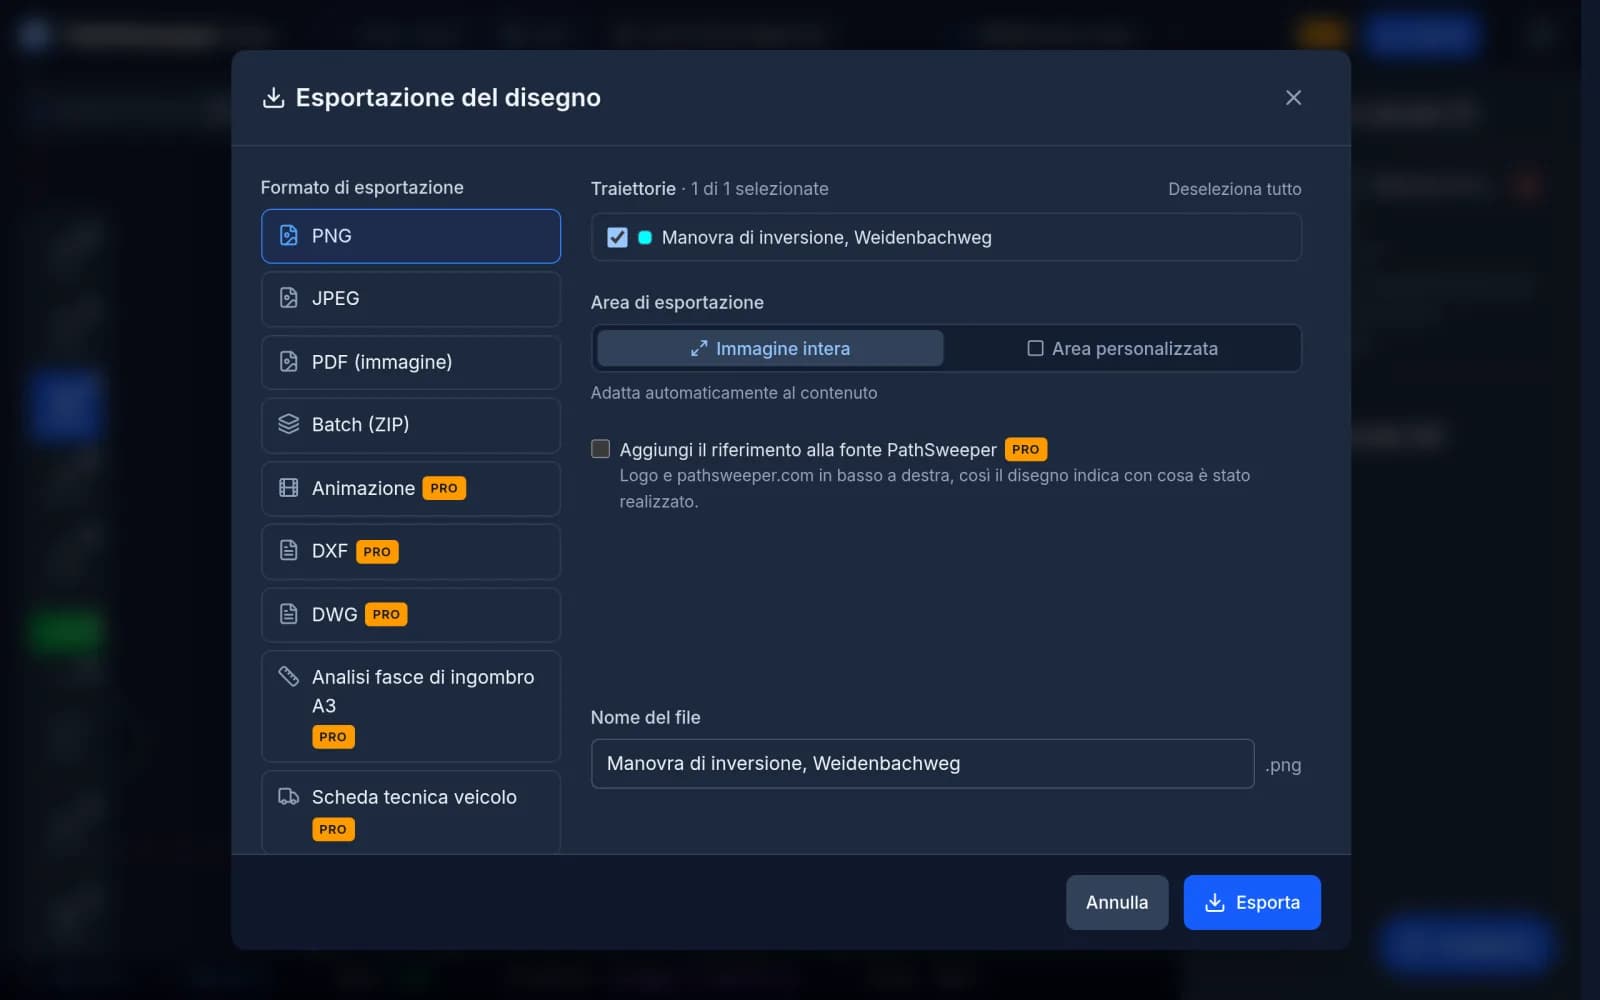
Task: Switch to the Immagine intera tab
Action: click(x=770, y=348)
